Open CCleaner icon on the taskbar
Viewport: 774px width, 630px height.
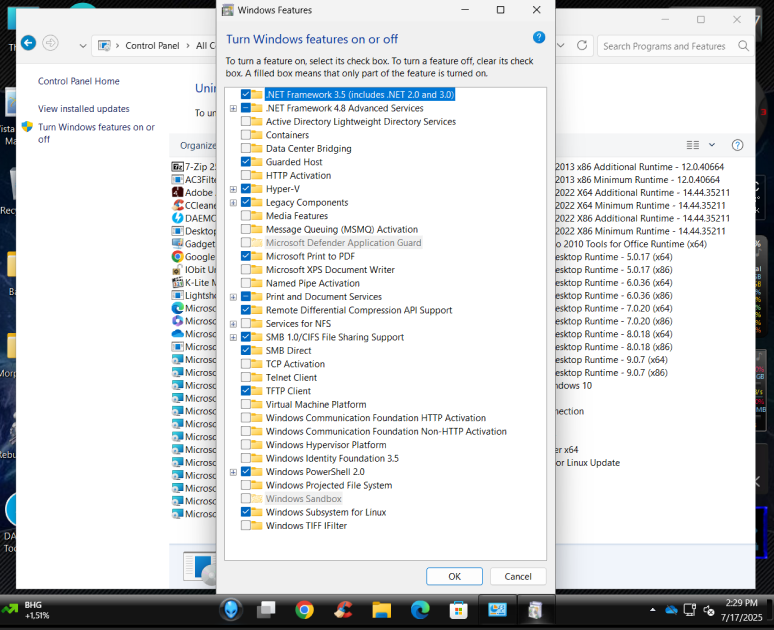[343, 610]
